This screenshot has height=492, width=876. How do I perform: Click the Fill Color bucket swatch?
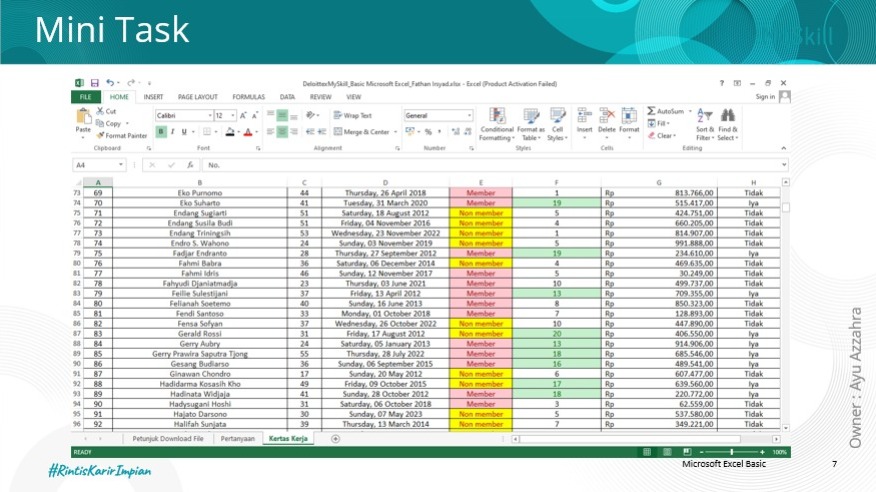(230, 132)
